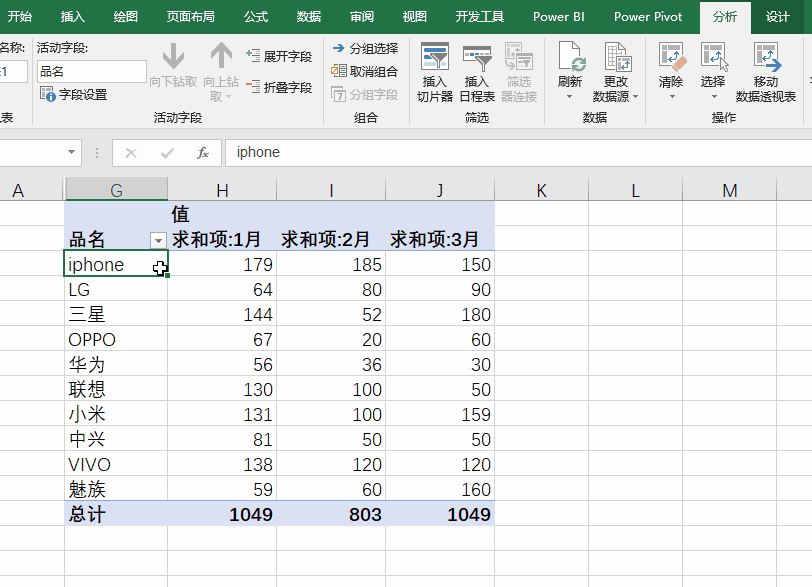Viewport: 812px width, 587px height.
Task: Switch to the Power Pivot tab
Action: coord(648,16)
